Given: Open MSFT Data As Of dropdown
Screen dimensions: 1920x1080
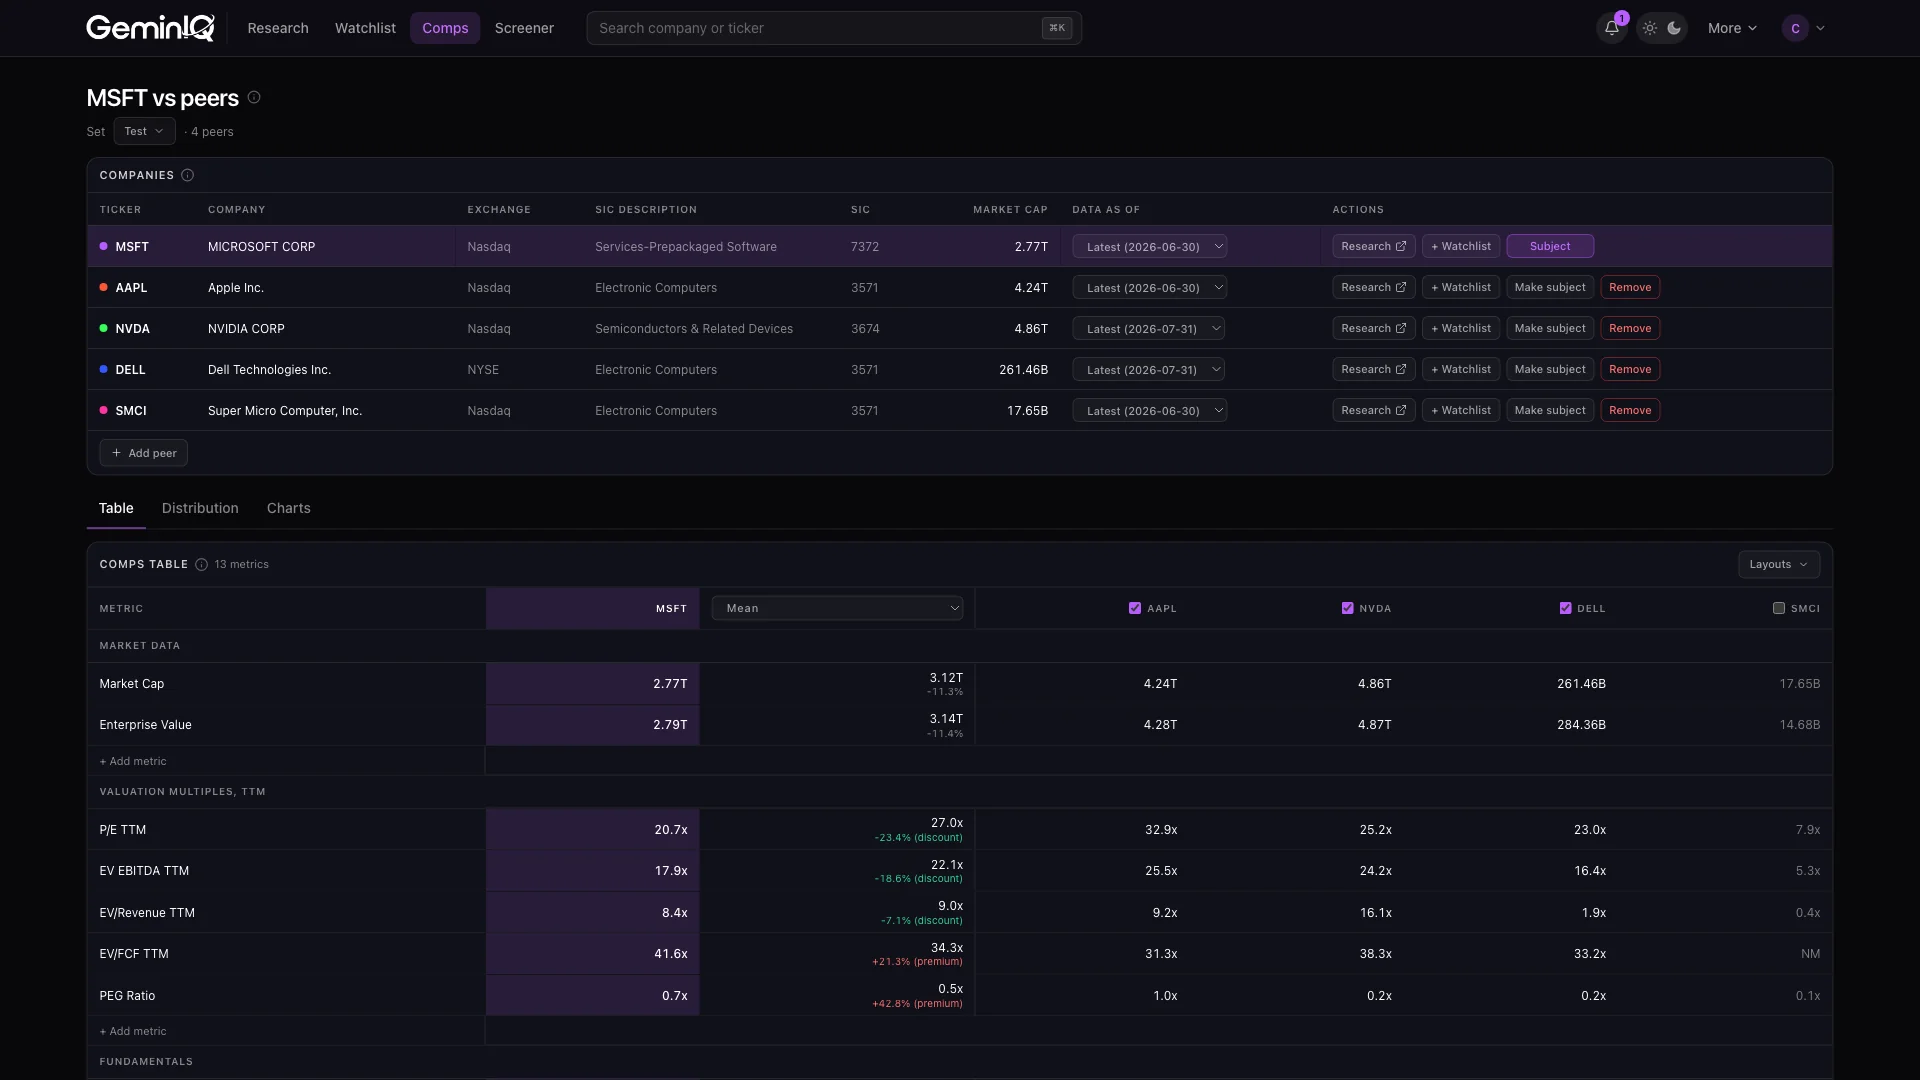Looking at the screenshot, I should (x=1150, y=246).
